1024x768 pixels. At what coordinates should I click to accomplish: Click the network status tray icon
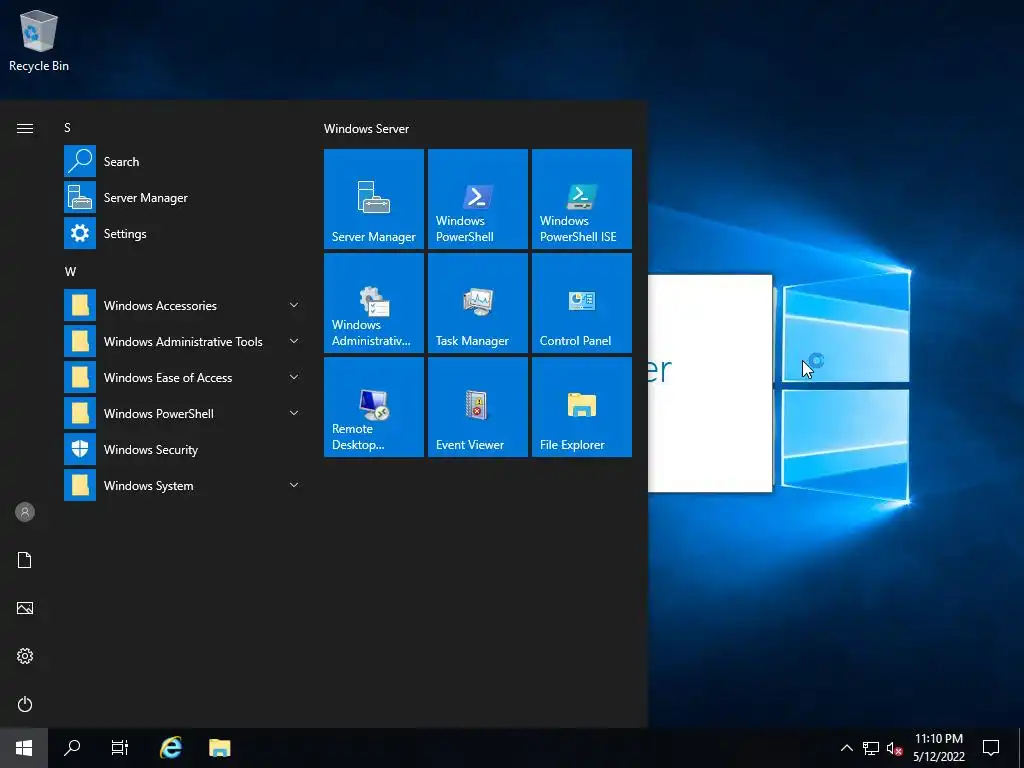pos(871,748)
